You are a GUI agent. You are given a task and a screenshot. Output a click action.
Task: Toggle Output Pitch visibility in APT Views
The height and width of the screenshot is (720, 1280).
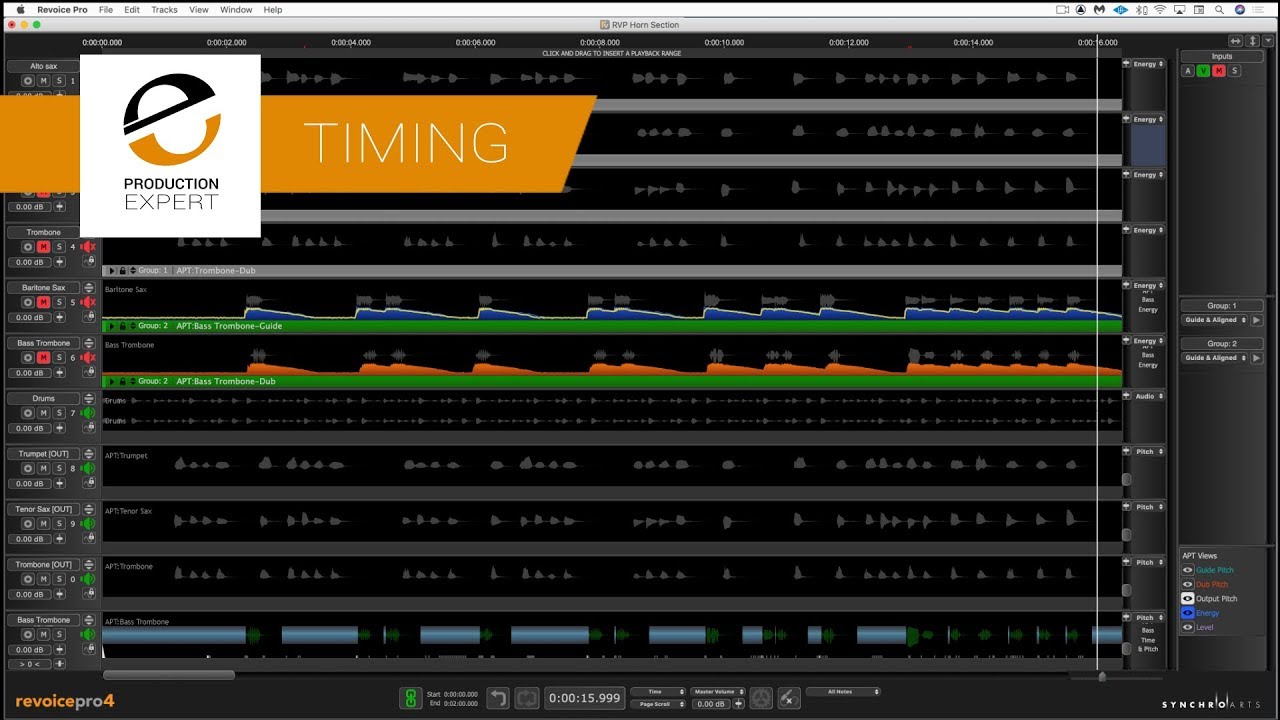1188,598
